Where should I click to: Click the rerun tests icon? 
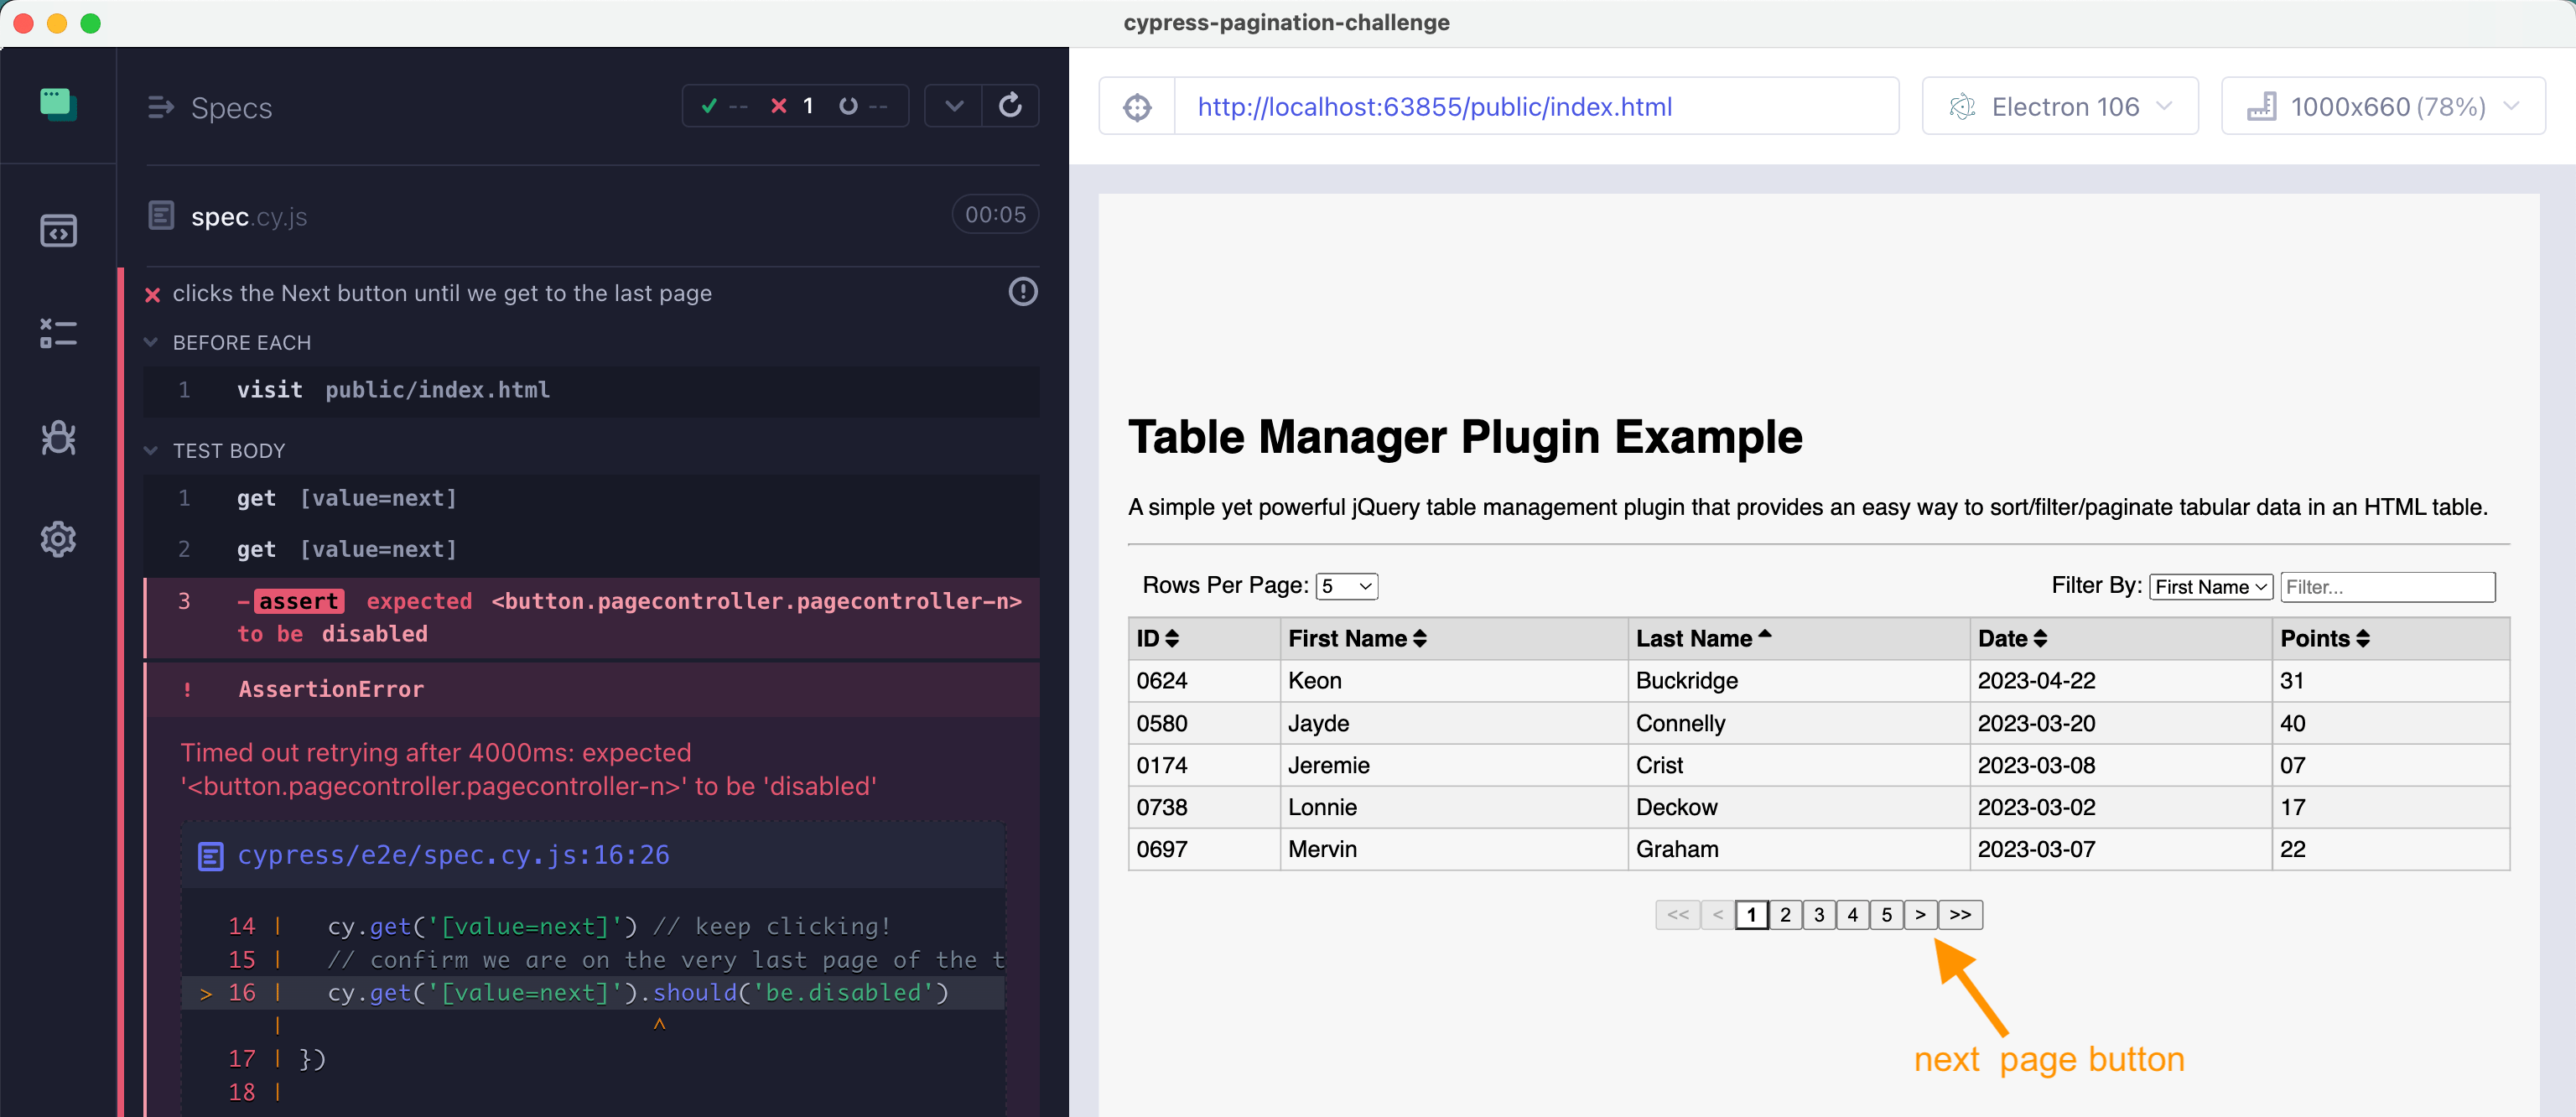pos(1010,106)
